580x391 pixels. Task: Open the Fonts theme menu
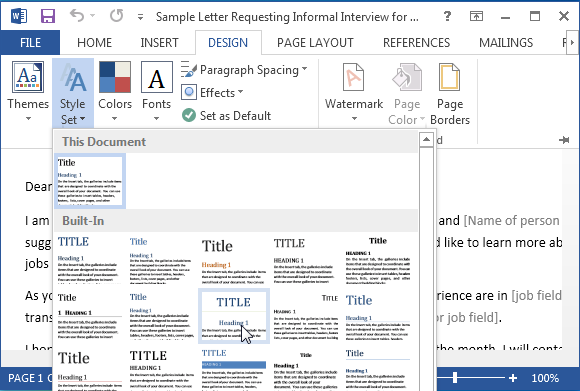pyautogui.click(x=156, y=92)
